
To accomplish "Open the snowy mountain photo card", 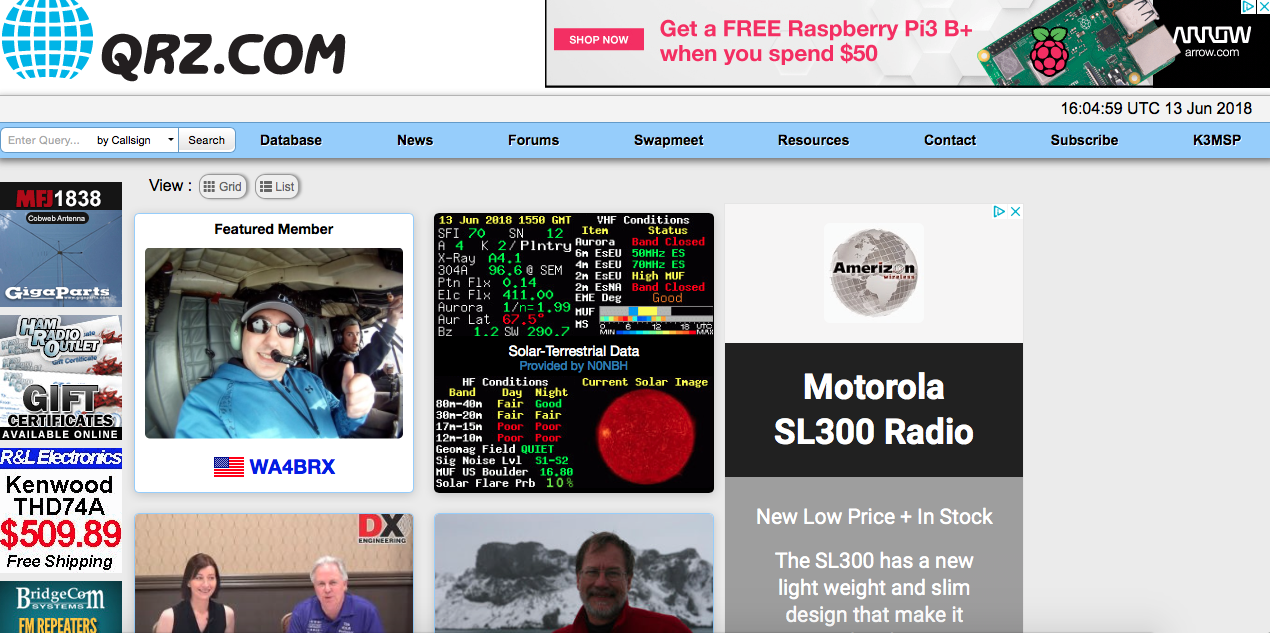I will pos(574,573).
